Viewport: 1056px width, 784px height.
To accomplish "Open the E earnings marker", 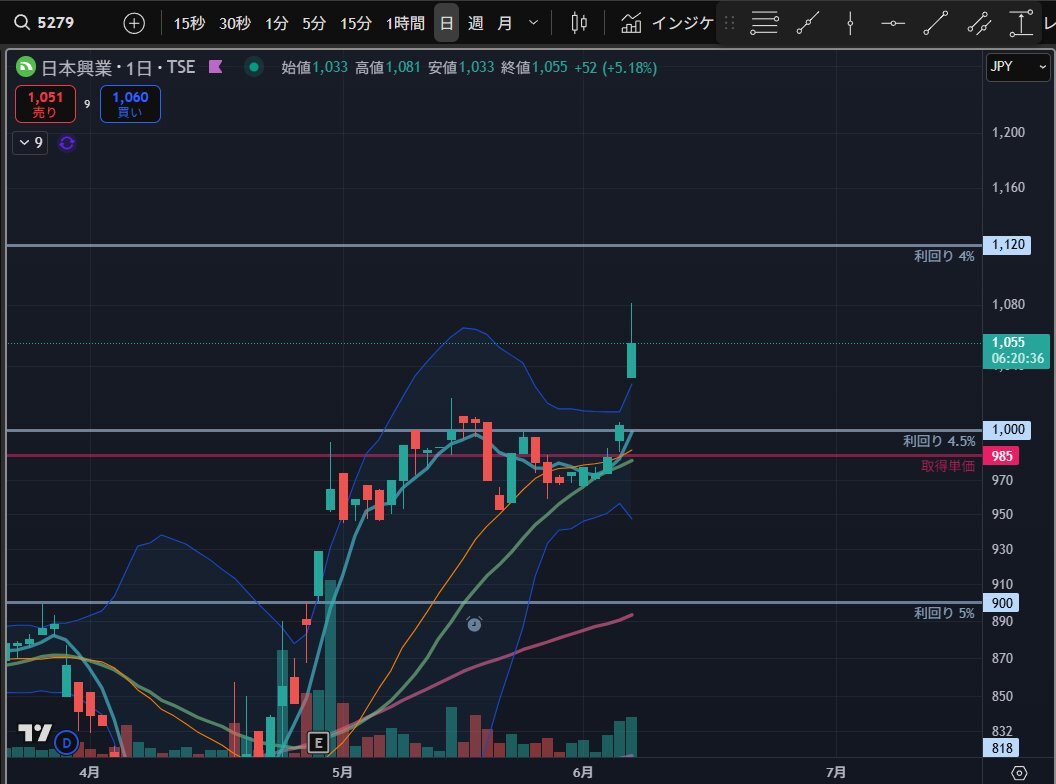I will pos(318,743).
